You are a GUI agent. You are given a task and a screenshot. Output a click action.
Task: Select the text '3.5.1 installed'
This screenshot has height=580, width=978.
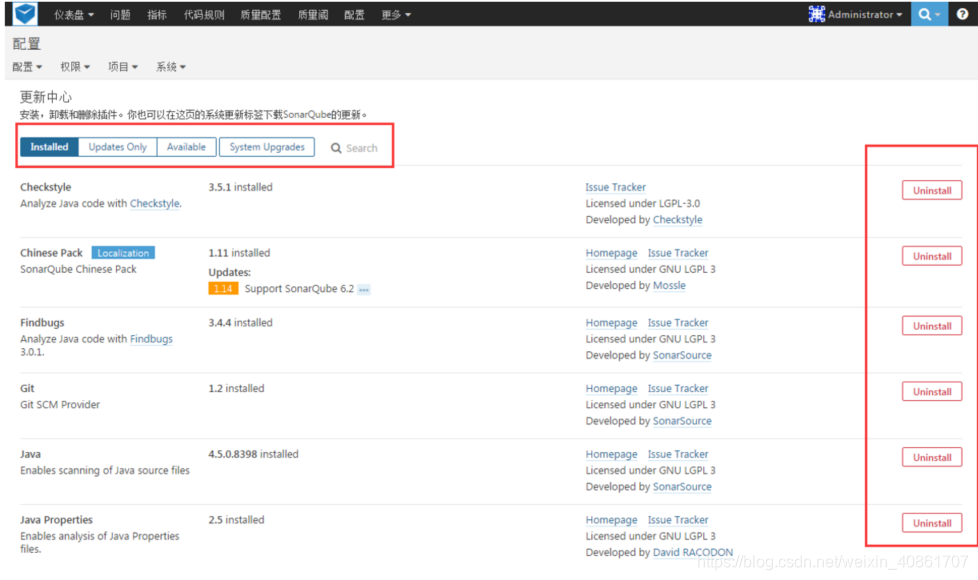pyautogui.click(x=240, y=187)
